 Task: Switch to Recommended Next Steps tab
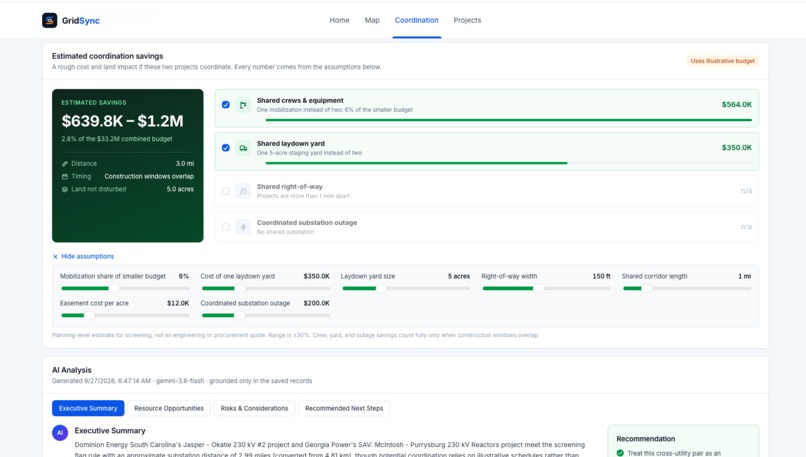pyautogui.click(x=344, y=408)
